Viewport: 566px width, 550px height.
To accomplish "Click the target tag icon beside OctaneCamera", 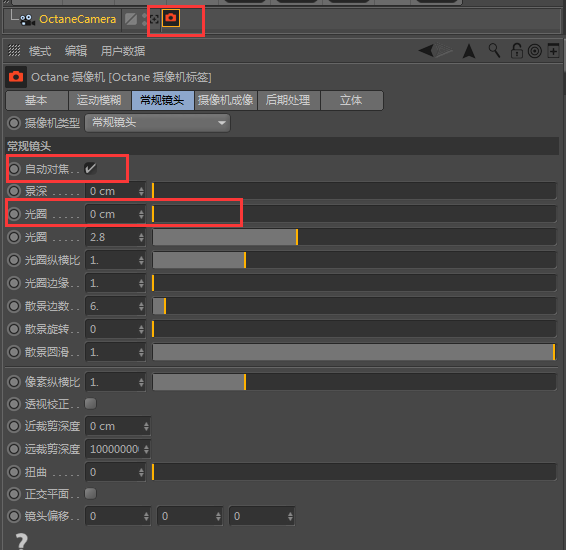I will [x=154, y=19].
